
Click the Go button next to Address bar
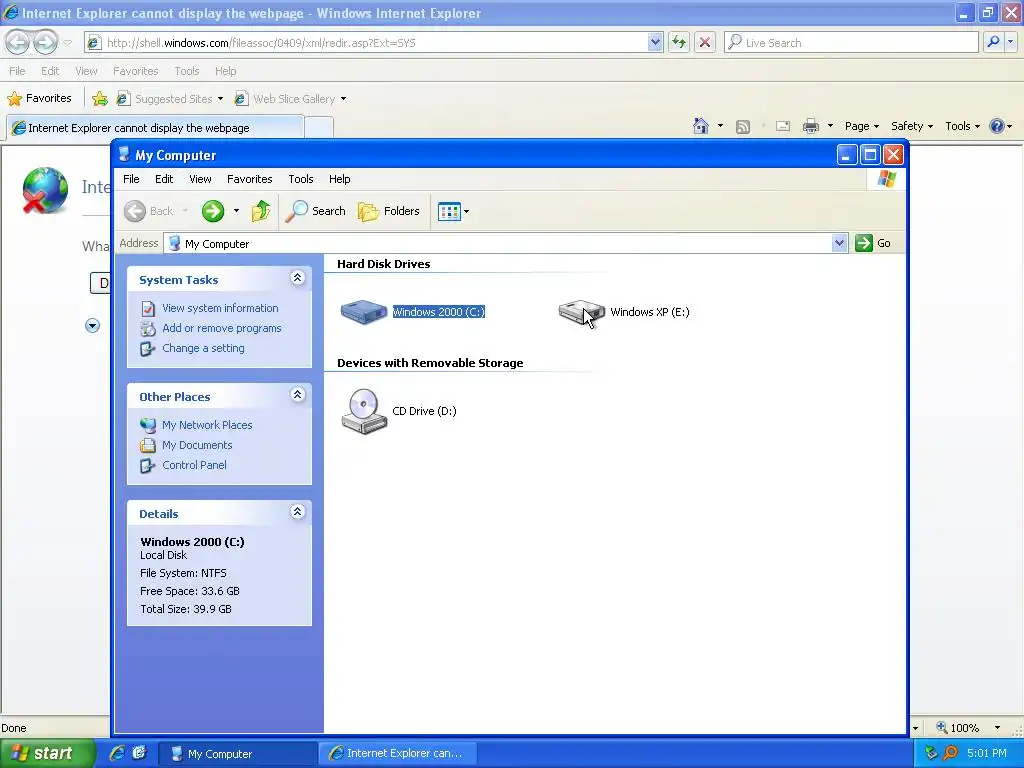click(873, 243)
